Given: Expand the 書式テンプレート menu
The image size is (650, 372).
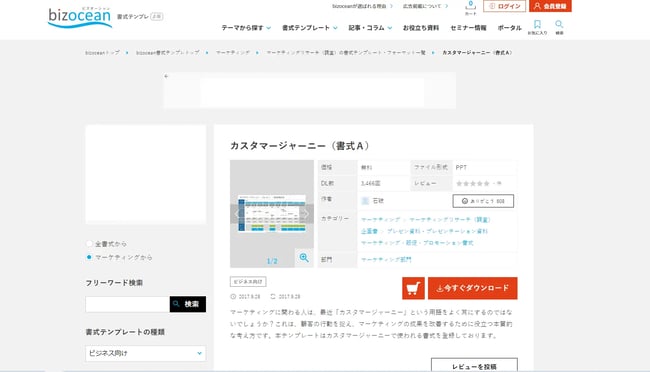Looking at the screenshot, I should coord(310,28).
